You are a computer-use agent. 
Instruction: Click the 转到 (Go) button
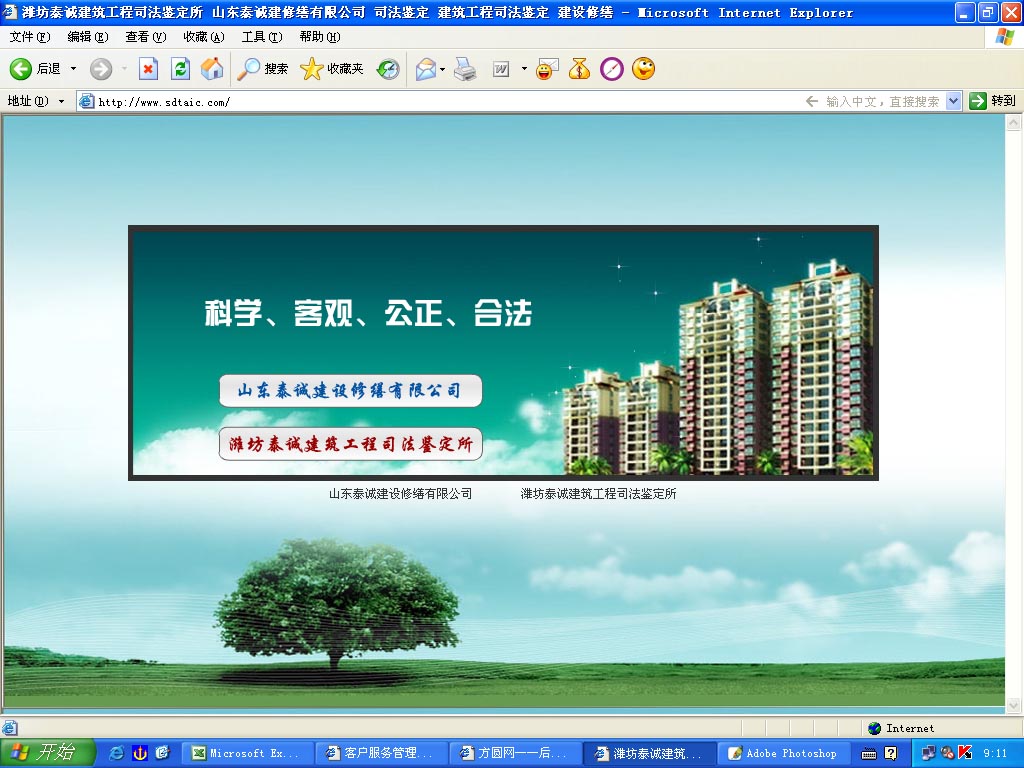point(992,101)
